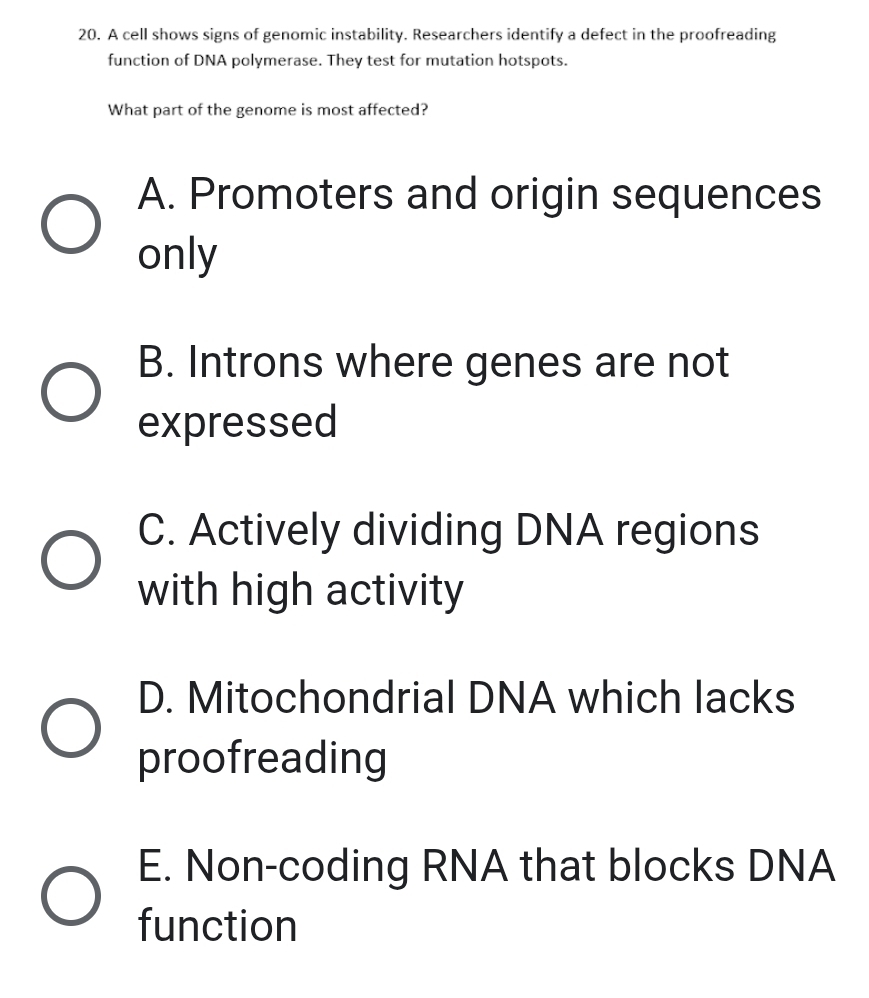Select radio button for option D
This screenshot has height=998, width=869.
[x=71, y=728]
